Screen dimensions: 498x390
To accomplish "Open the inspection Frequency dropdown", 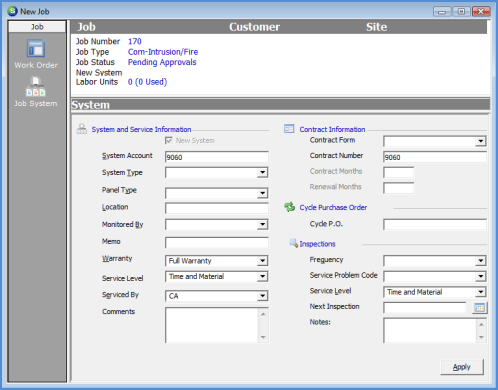I will point(480,261).
